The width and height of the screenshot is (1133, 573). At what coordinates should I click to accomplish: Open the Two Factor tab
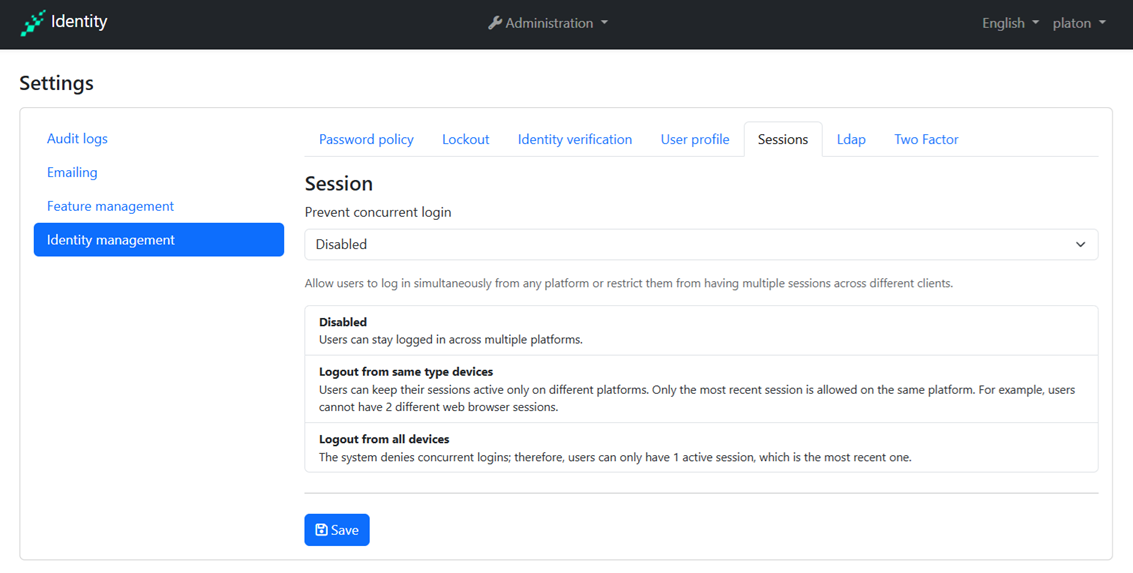point(926,139)
